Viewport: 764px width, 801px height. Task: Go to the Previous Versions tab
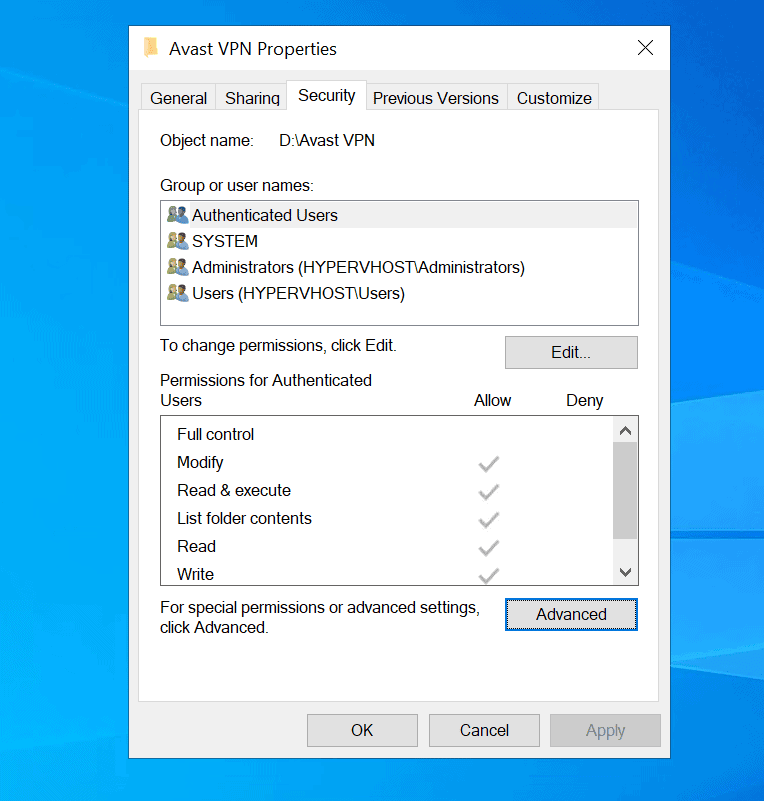point(436,98)
